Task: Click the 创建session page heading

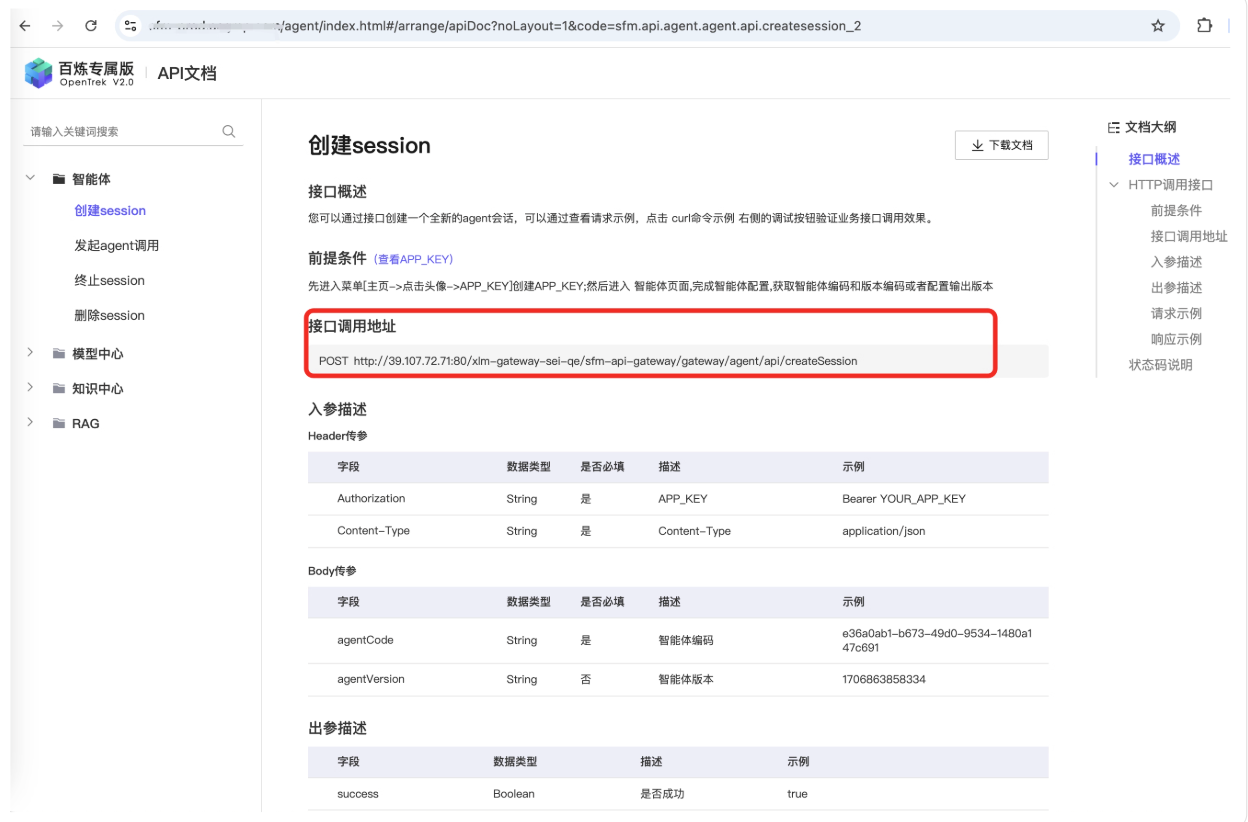Action: tap(369, 145)
